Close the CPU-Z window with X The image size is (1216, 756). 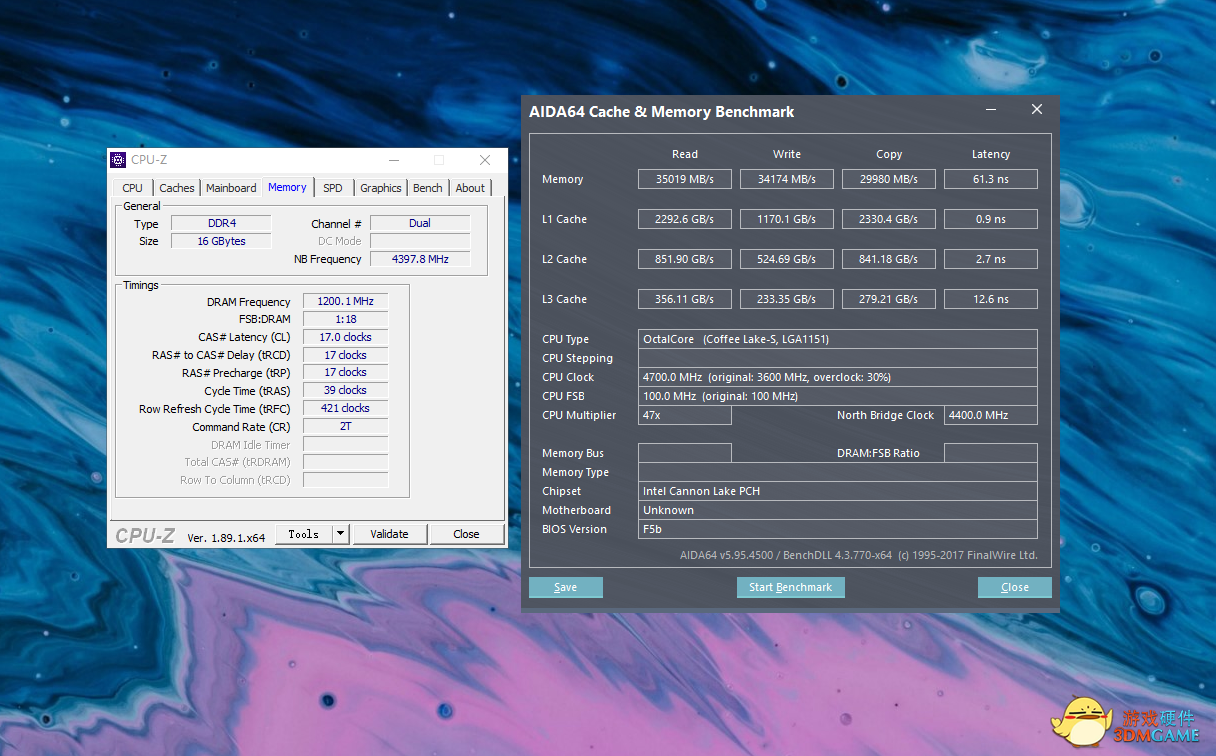coord(485,160)
